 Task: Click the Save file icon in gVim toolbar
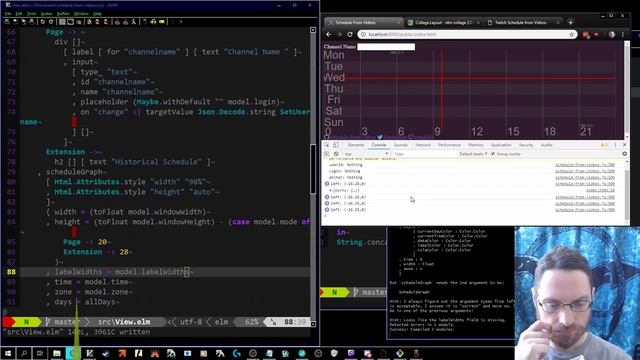15,22
